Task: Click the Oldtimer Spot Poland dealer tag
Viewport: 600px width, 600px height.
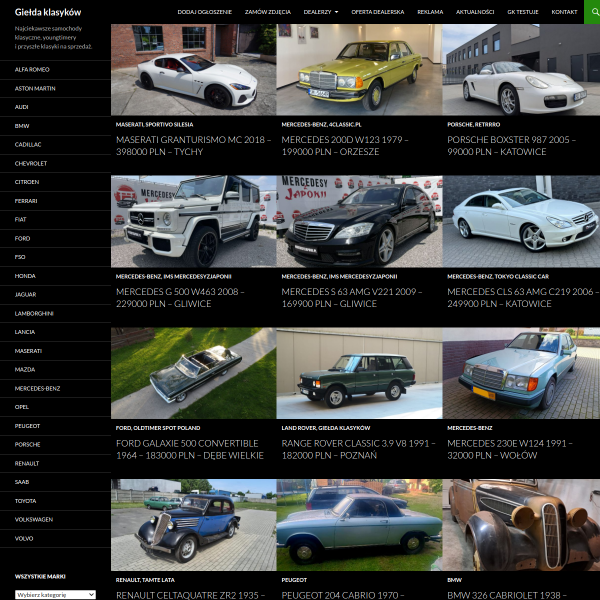Action: (167, 428)
